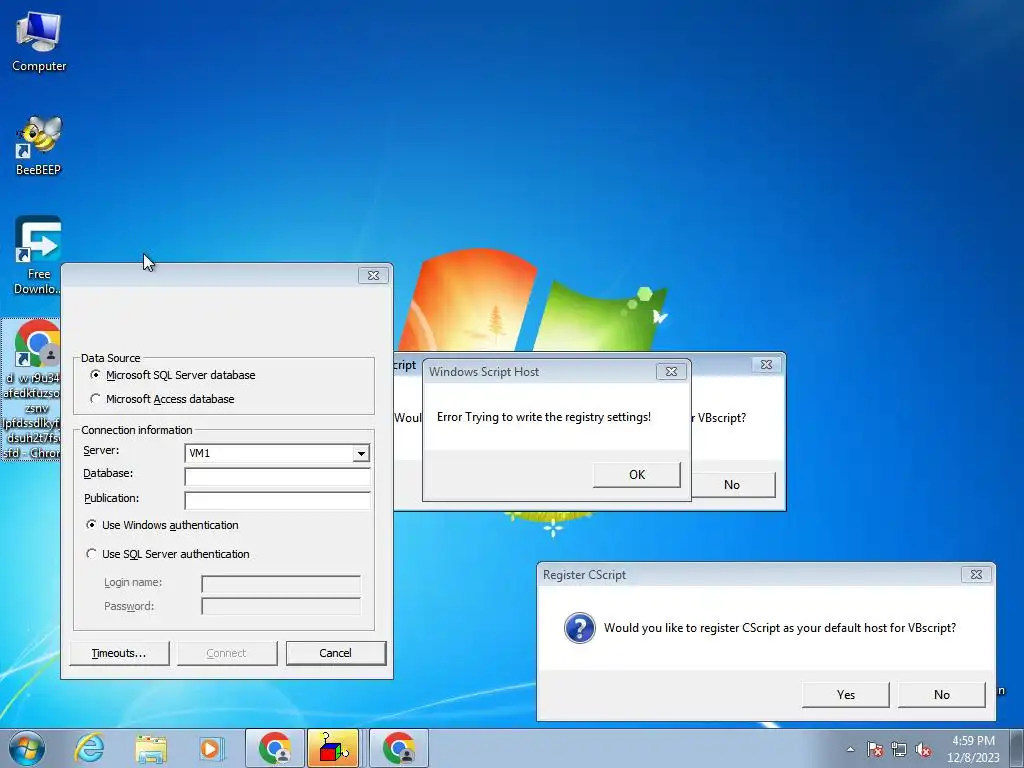Click Show desktop strip at taskbar end

1017,748
